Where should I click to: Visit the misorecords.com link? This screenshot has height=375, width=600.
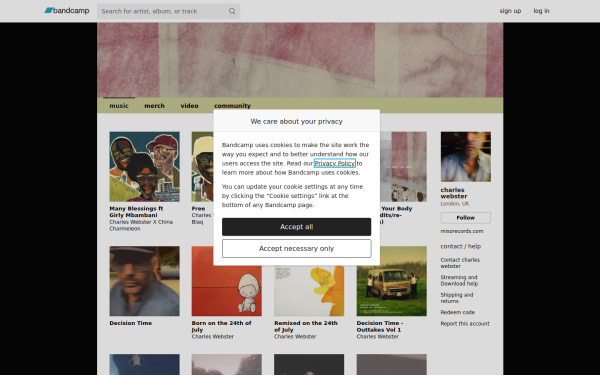(x=462, y=231)
